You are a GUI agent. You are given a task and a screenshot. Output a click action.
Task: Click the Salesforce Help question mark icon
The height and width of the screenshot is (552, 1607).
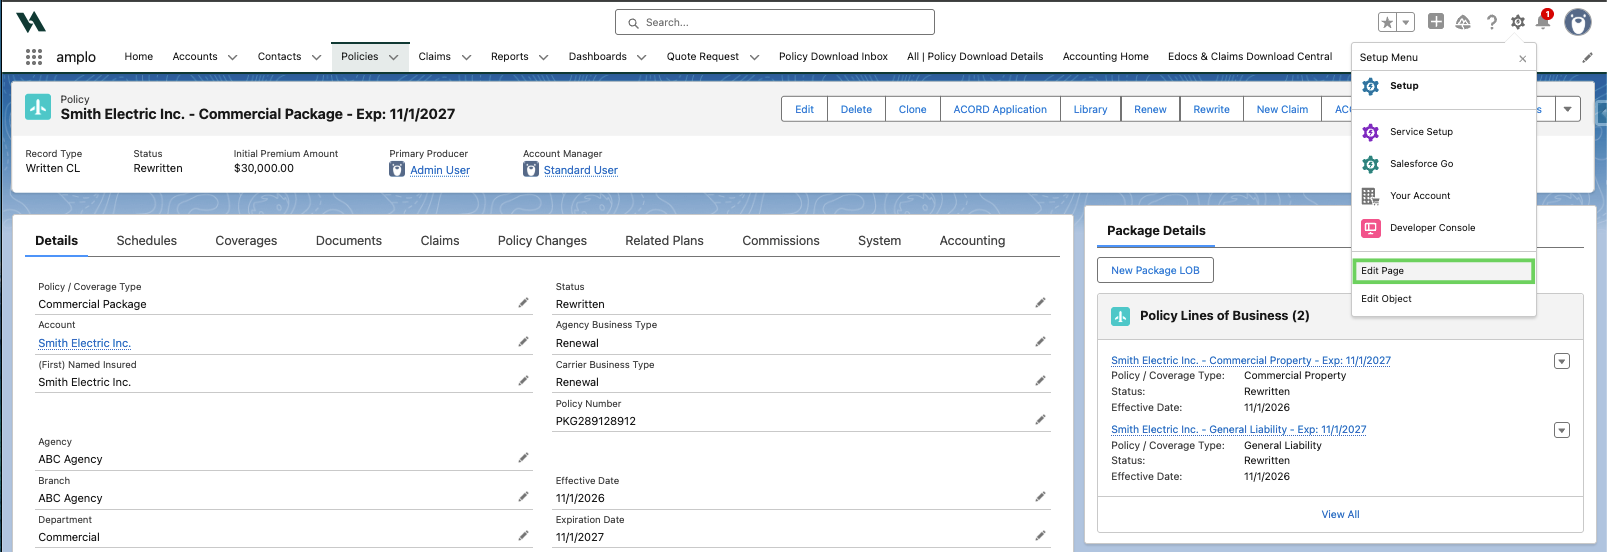click(1491, 22)
